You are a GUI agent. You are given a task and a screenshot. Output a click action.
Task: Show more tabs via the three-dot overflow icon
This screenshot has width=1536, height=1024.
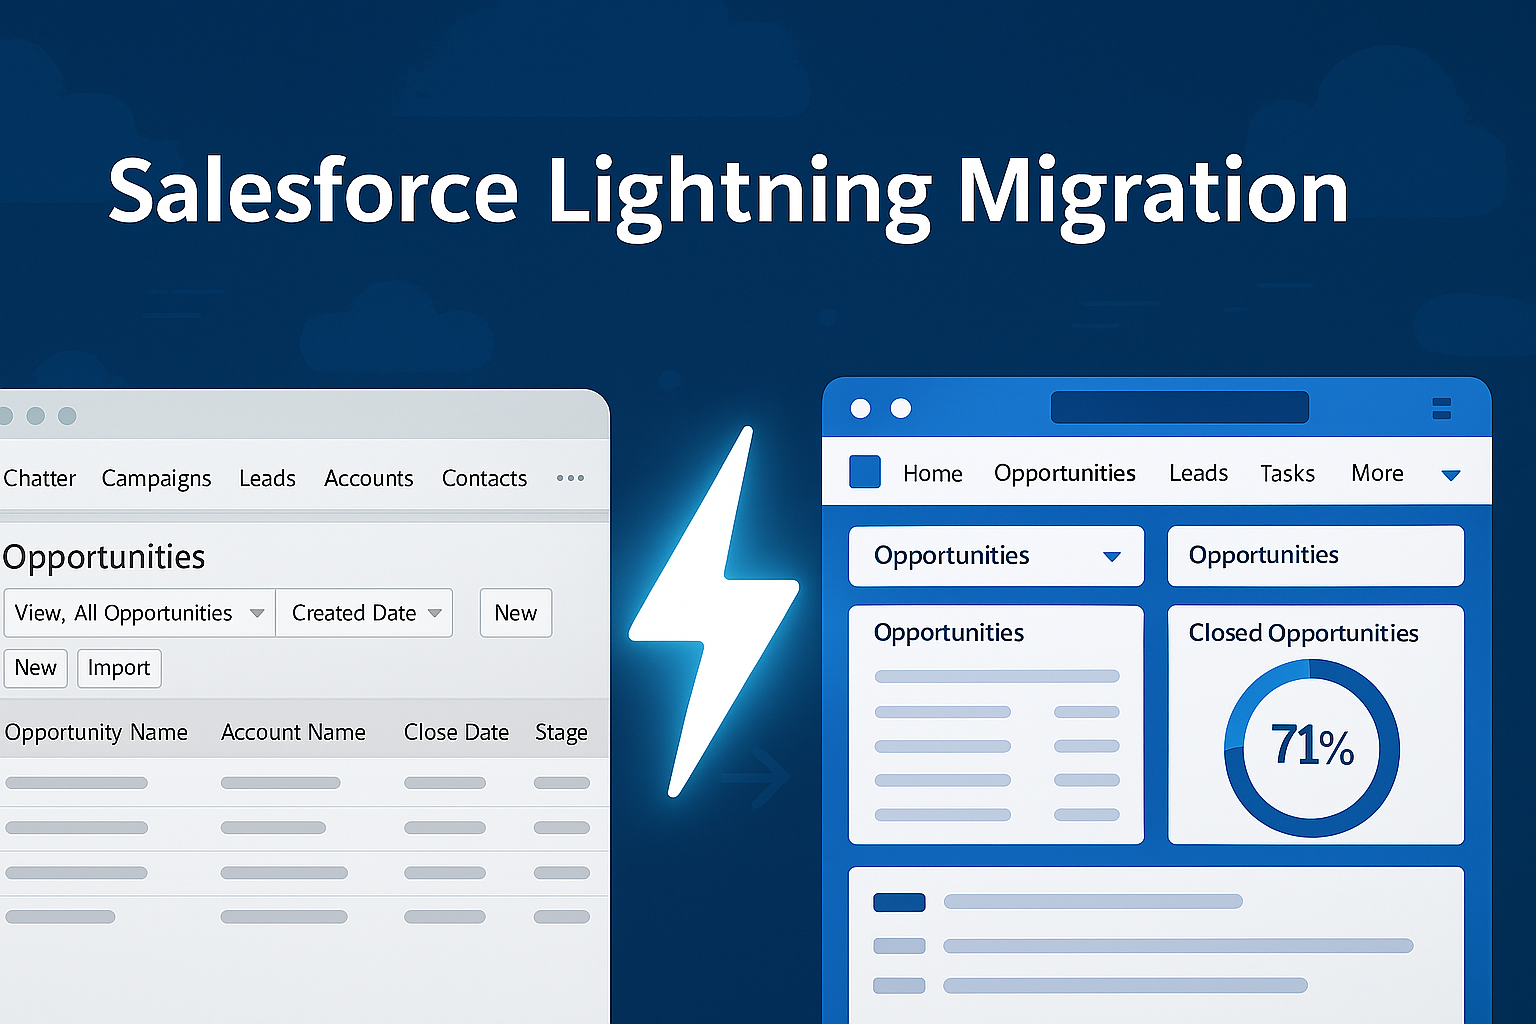[x=570, y=478]
